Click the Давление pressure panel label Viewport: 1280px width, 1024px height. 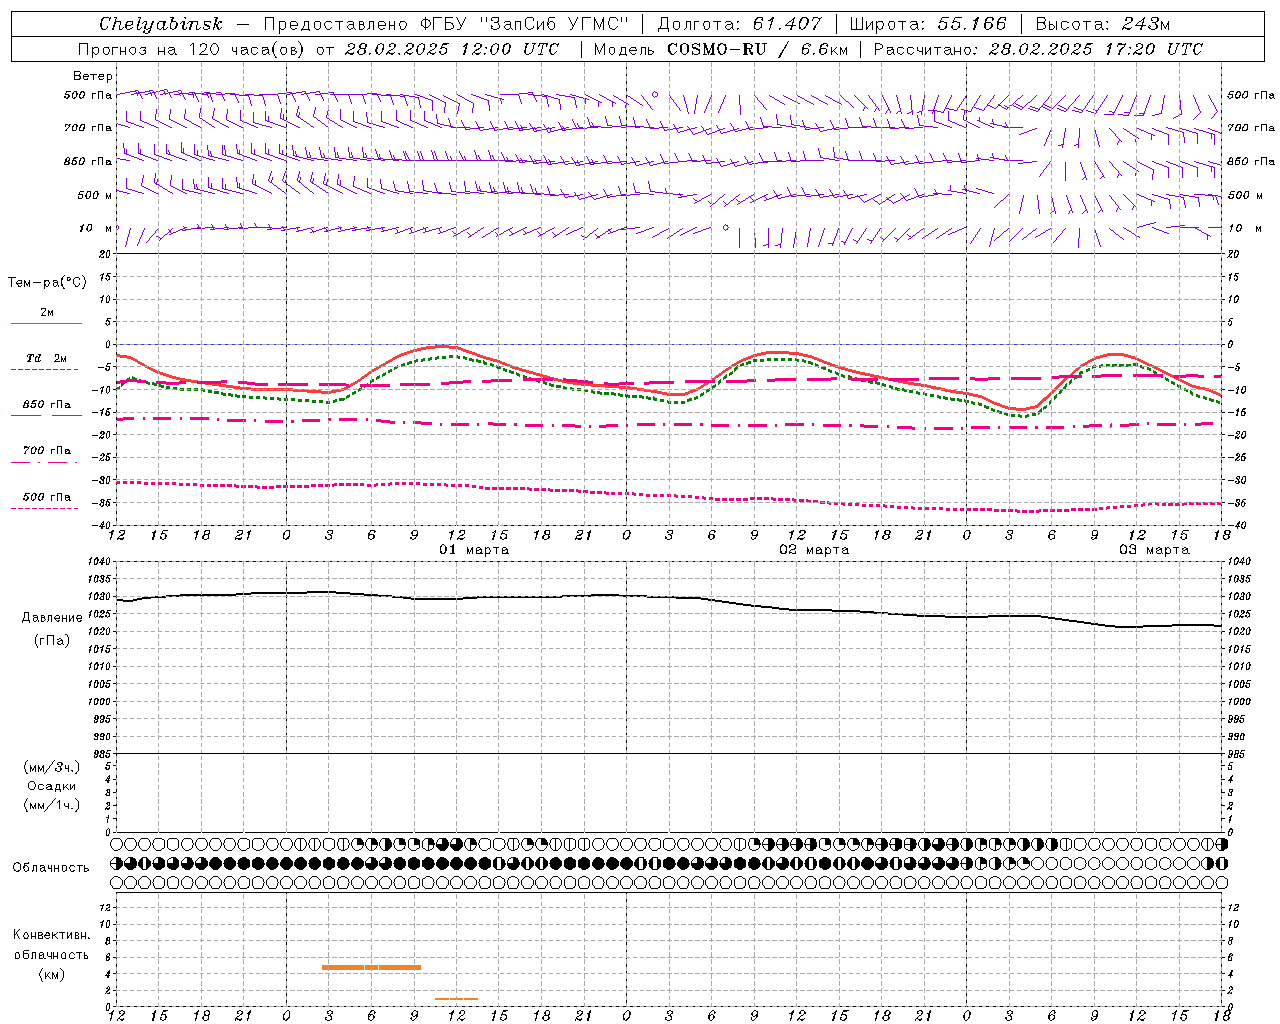(52, 618)
